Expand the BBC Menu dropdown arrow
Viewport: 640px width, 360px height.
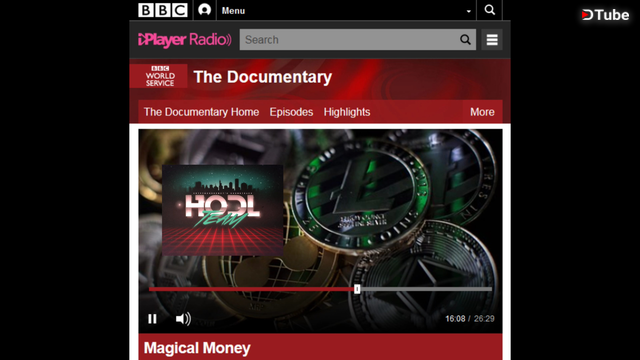pos(469,11)
